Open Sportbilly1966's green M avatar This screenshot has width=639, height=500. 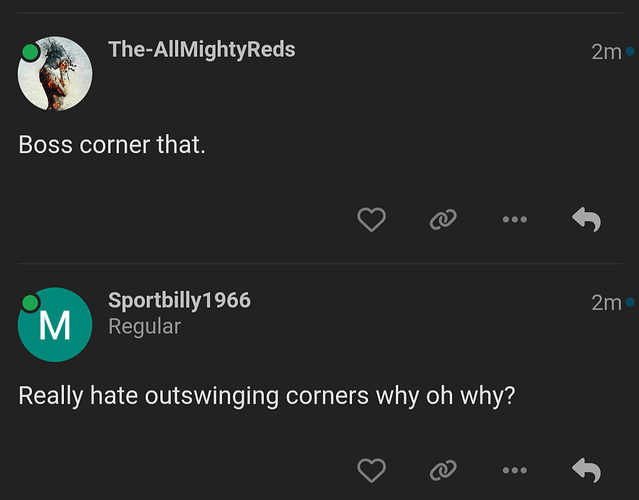(56, 324)
